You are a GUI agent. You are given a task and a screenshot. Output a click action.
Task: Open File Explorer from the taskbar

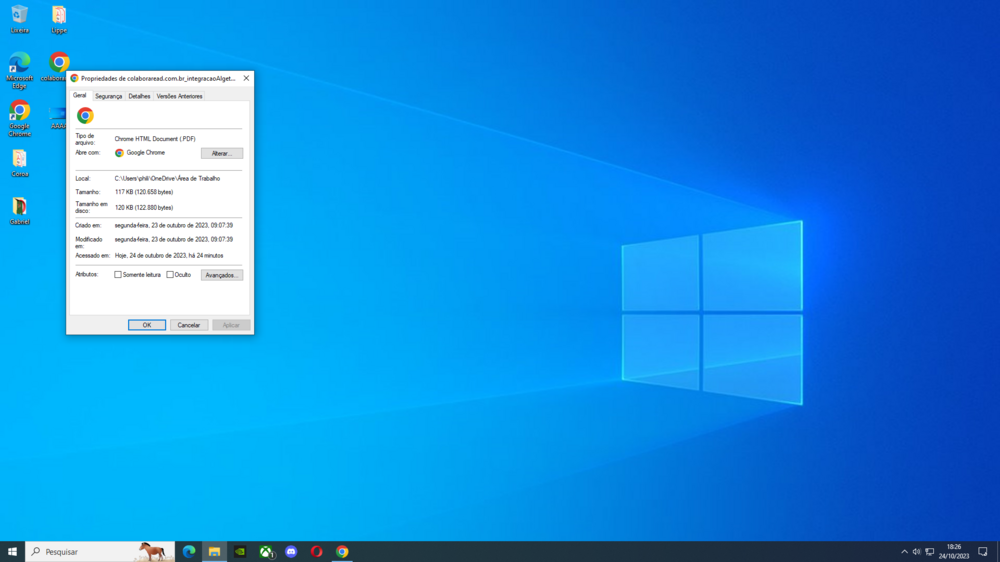(x=214, y=552)
